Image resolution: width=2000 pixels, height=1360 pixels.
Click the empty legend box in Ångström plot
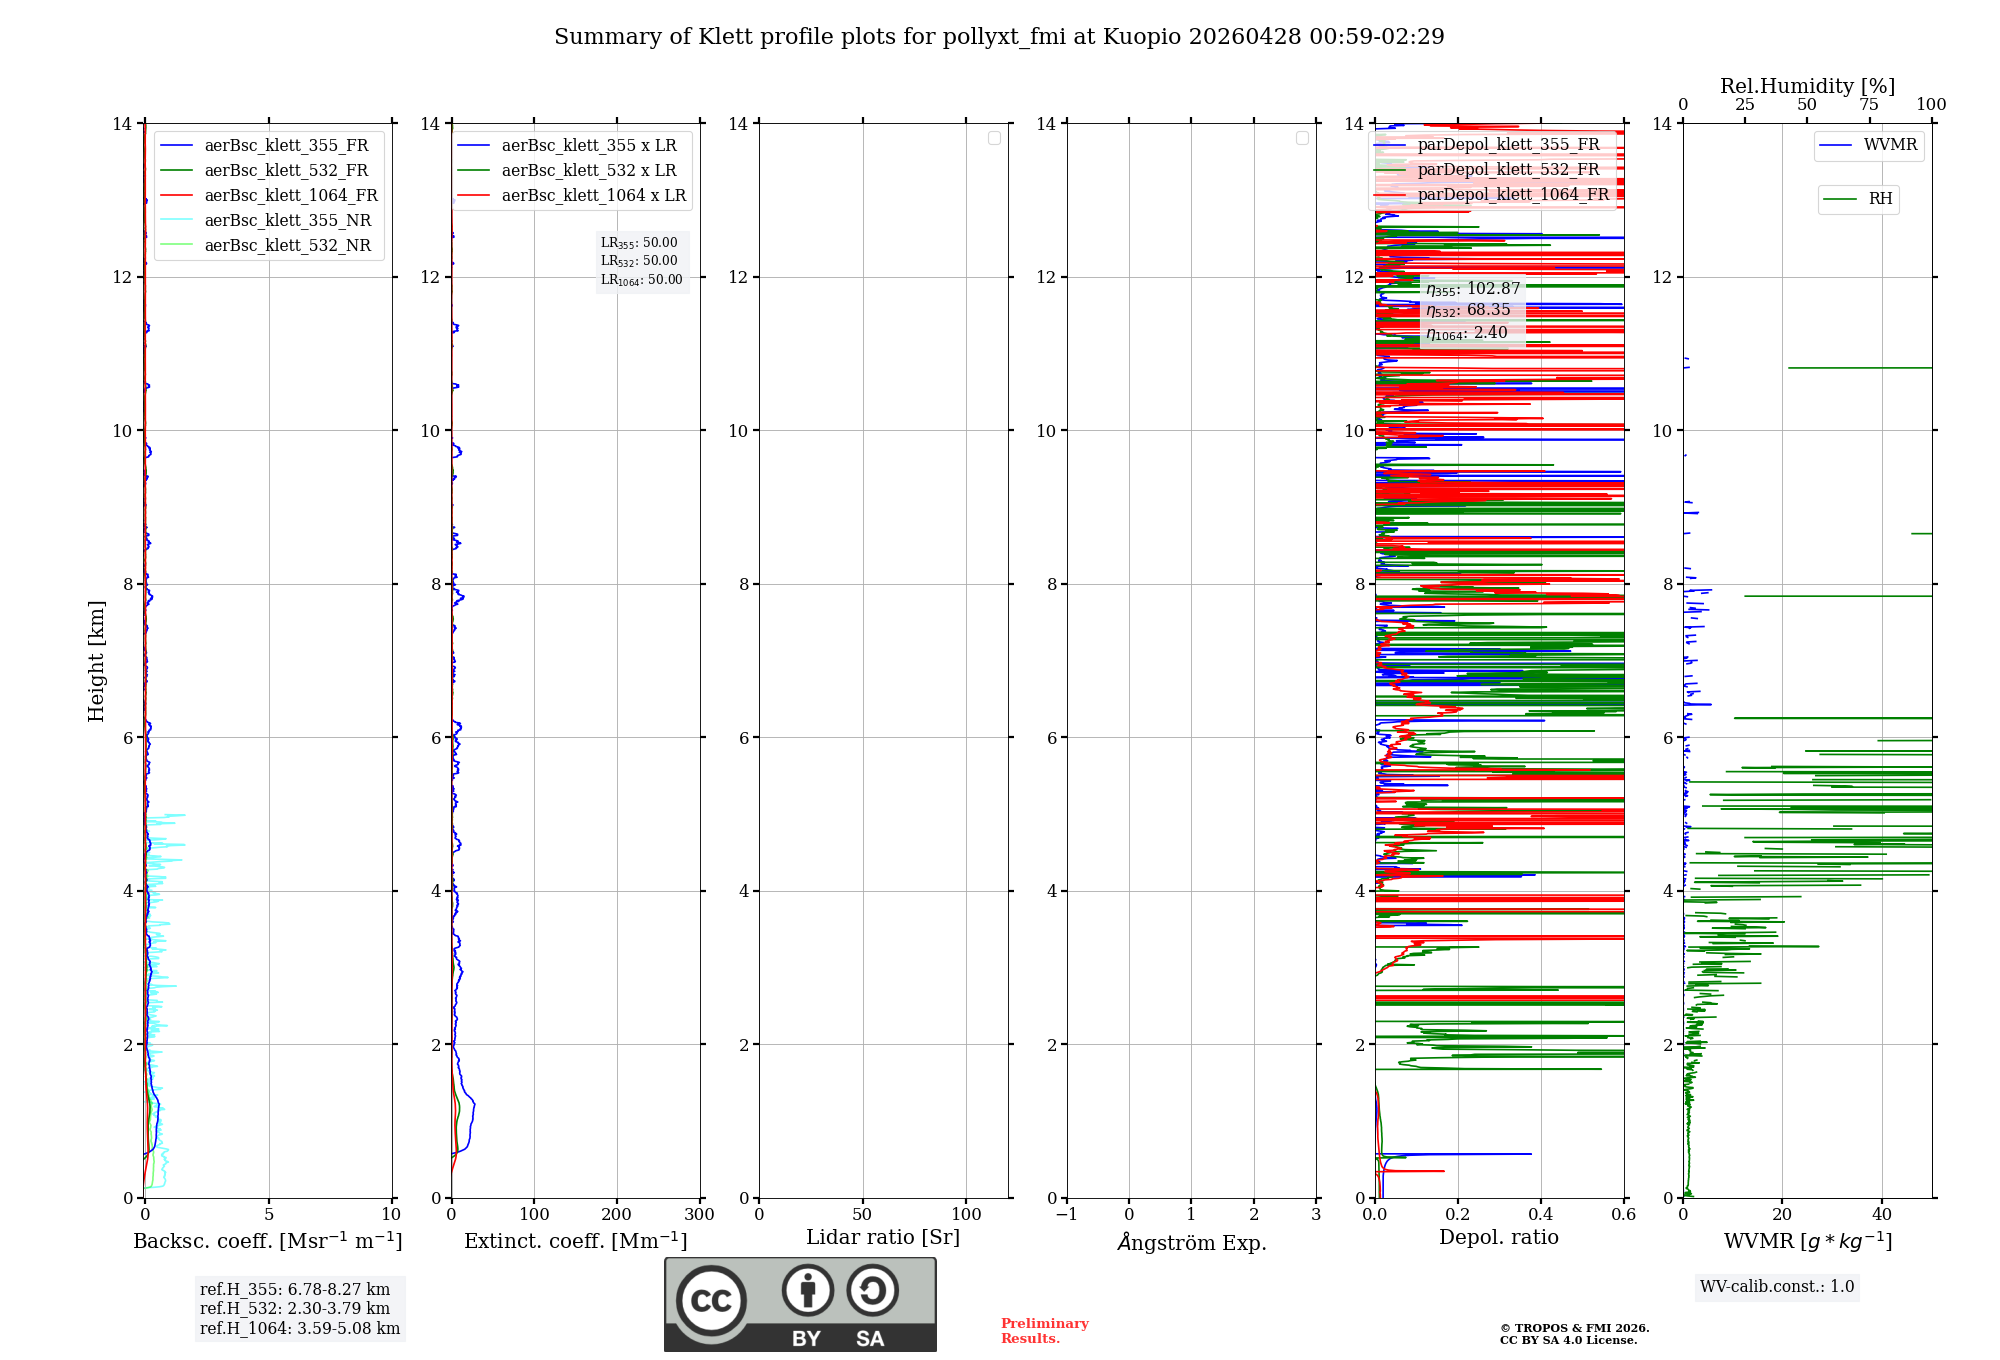[x=1302, y=138]
